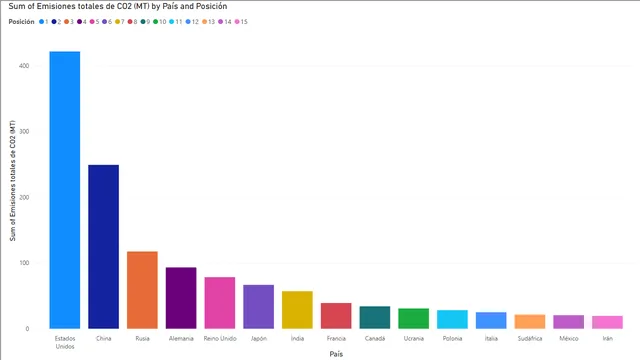Click the 'Reino Unido' axis label

[220, 338]
